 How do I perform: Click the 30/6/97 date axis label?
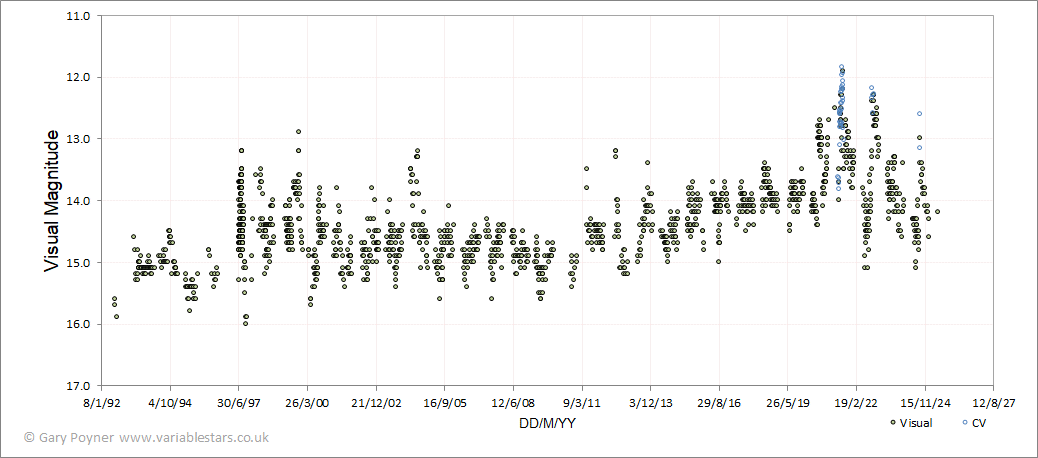(238, 402)
